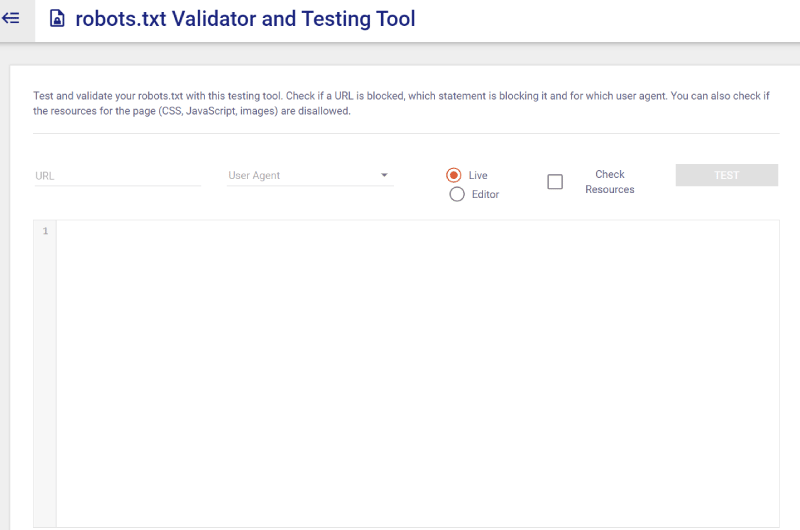Click the TEST button
Viewport: 800px width, 530px height.
coord(727,175)
